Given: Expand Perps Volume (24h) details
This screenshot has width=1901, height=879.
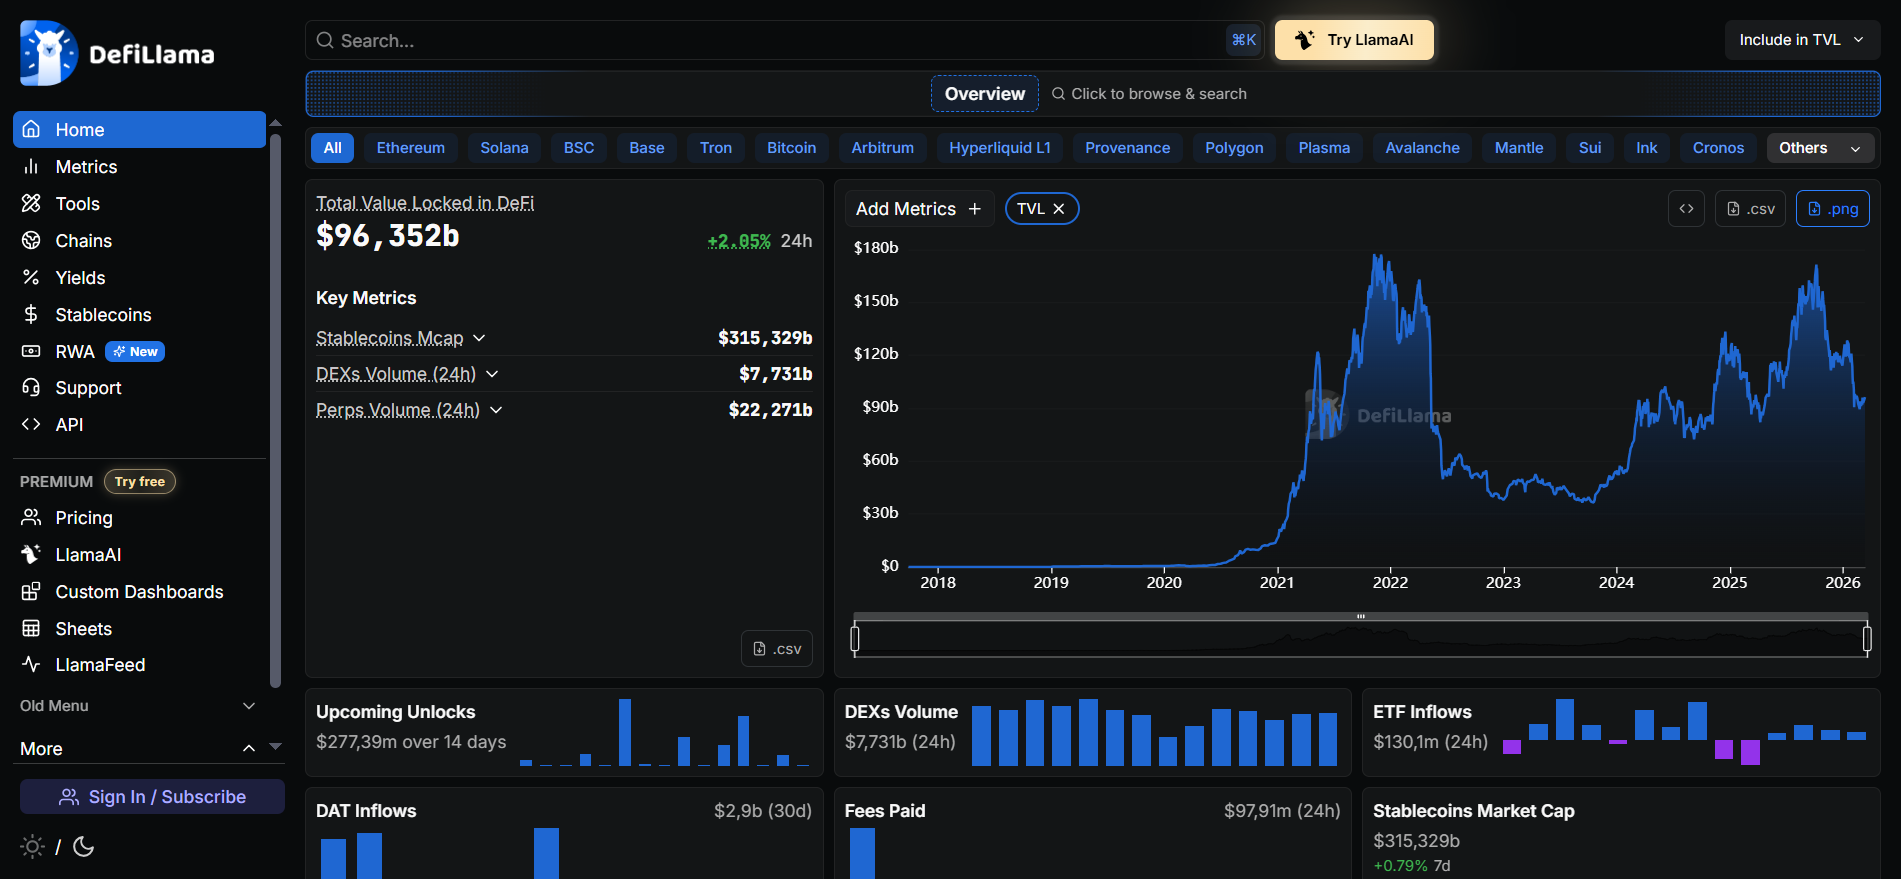Looking at the screenshot, I should [496, 410].
